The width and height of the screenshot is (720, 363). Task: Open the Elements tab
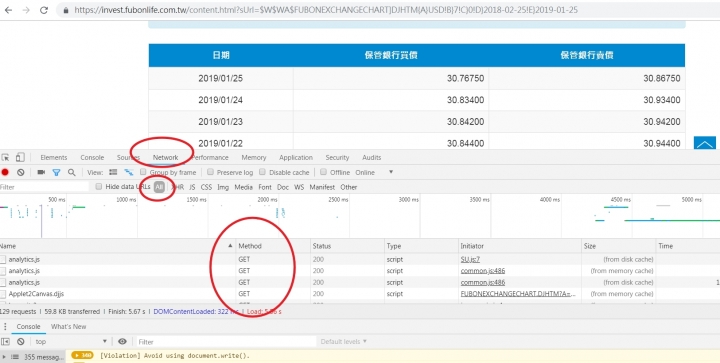(x=54, y=157)
